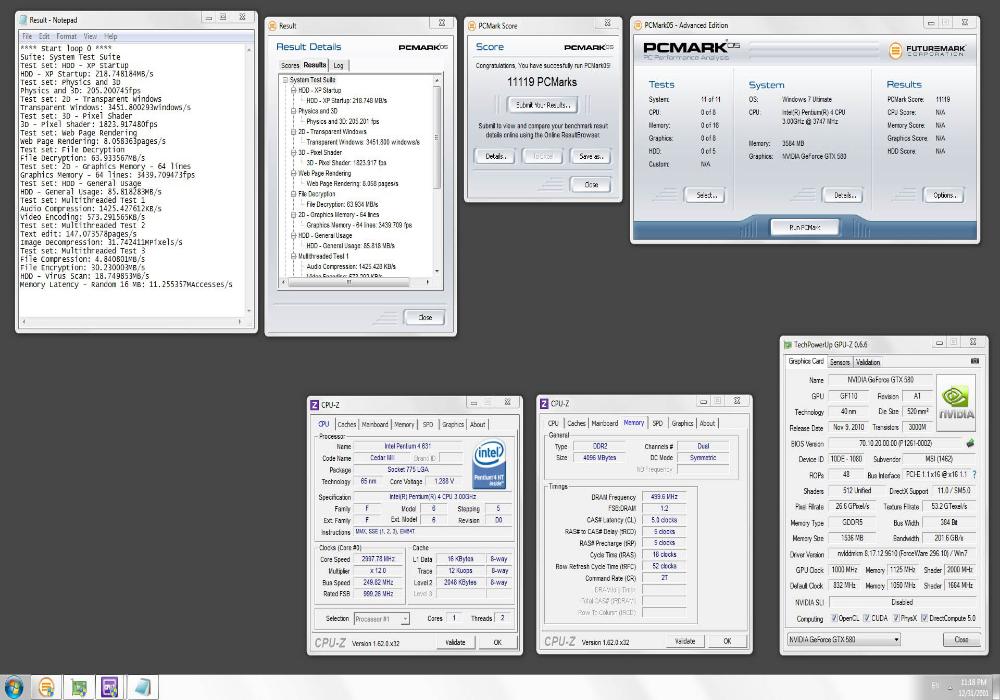Toggle the PhysX checkbox in GPU-Z
This screenshot has height=700, width=1000.
click(896, 618)
